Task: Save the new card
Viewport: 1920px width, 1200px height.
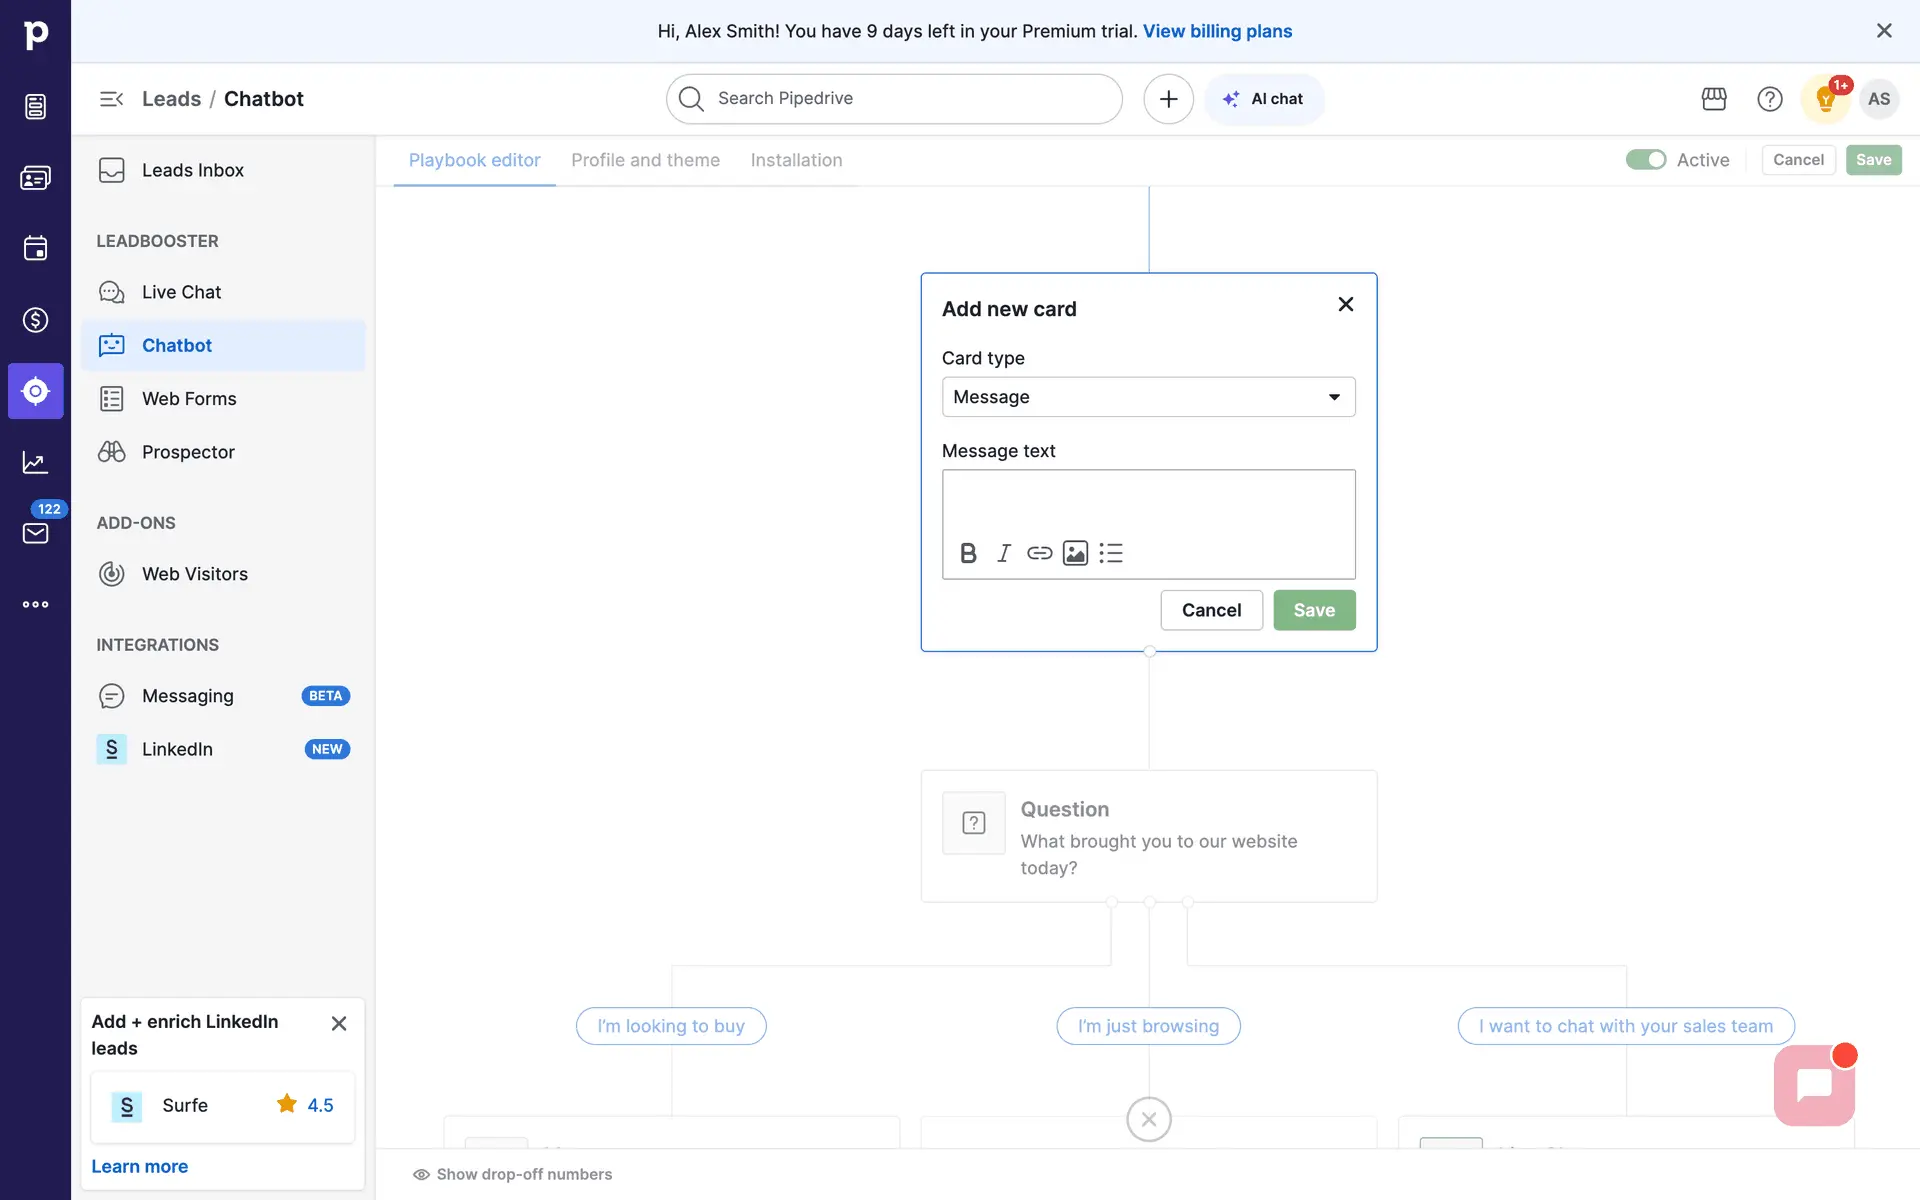Action: pyautogui.click(x=1314, y=610)
